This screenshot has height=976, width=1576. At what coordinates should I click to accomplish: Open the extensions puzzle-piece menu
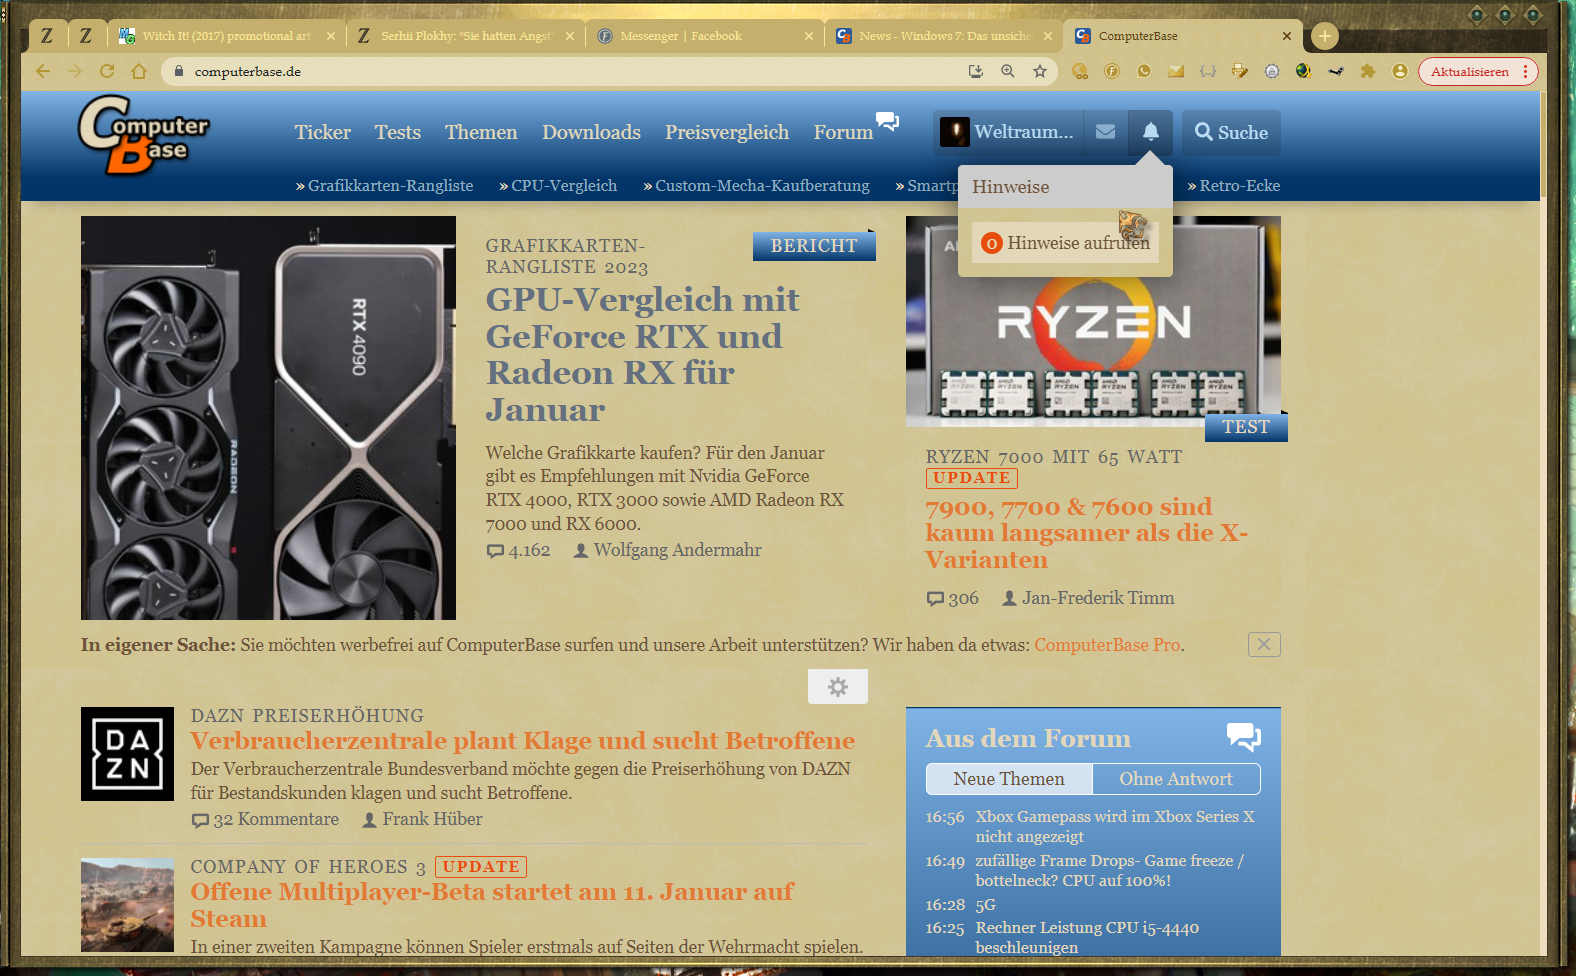click(1368, 71)
